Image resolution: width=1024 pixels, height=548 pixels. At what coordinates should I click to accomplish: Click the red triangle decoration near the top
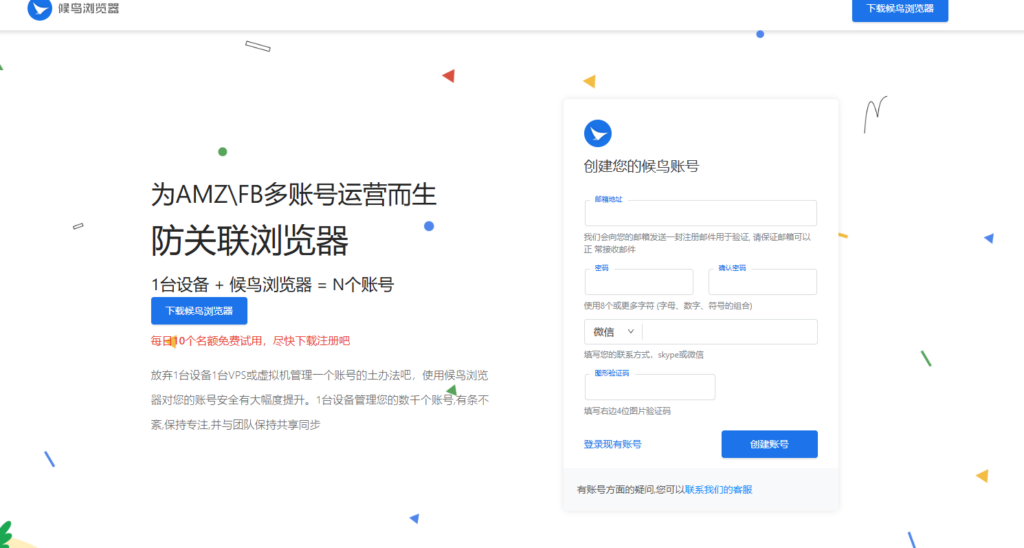coord(449,75)
